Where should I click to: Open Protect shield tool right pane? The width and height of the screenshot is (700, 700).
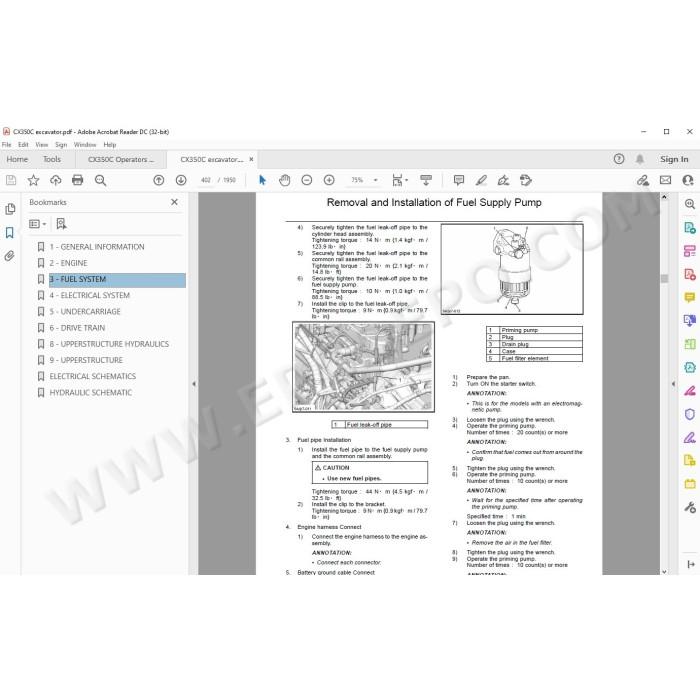(690, 414)
